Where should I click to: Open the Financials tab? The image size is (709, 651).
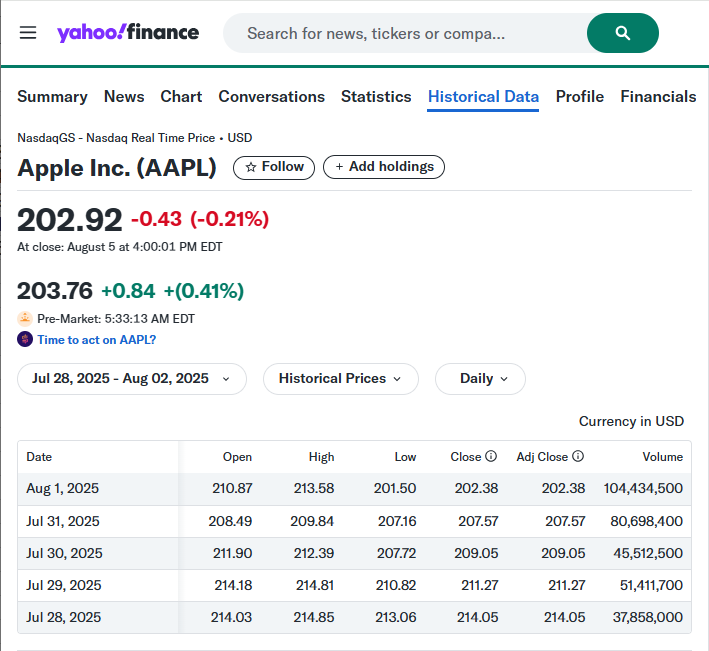(658, 97)
